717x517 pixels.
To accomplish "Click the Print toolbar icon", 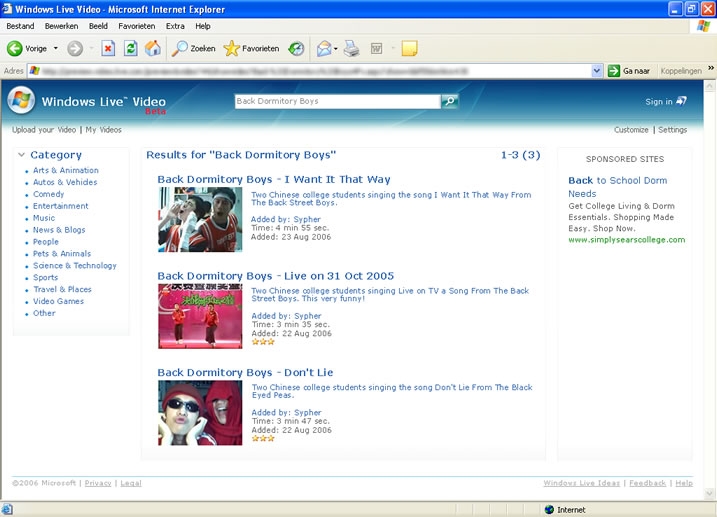I will pos(351,48).
